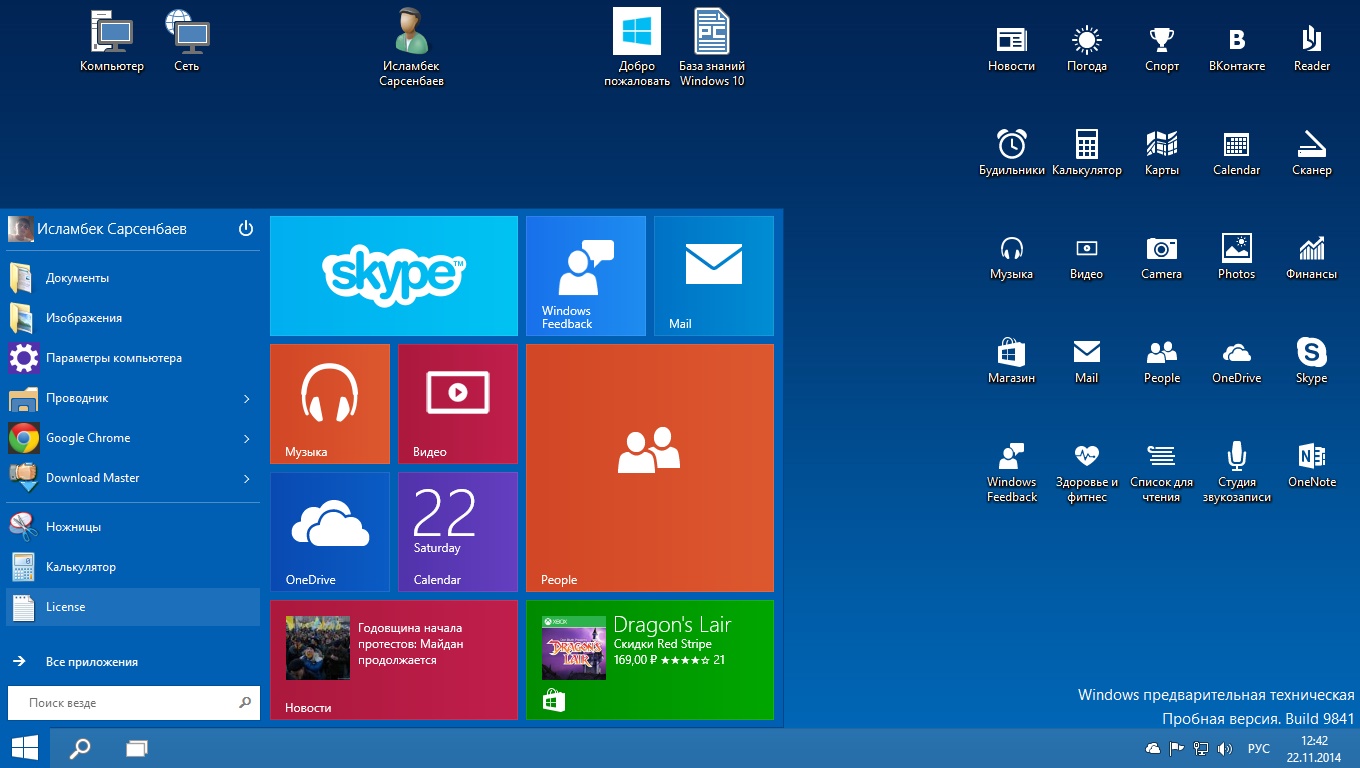This screenshot has width=1360, height=768.
Task: Select Параметры компьютера in Start menu
Action: pos(113,358)
